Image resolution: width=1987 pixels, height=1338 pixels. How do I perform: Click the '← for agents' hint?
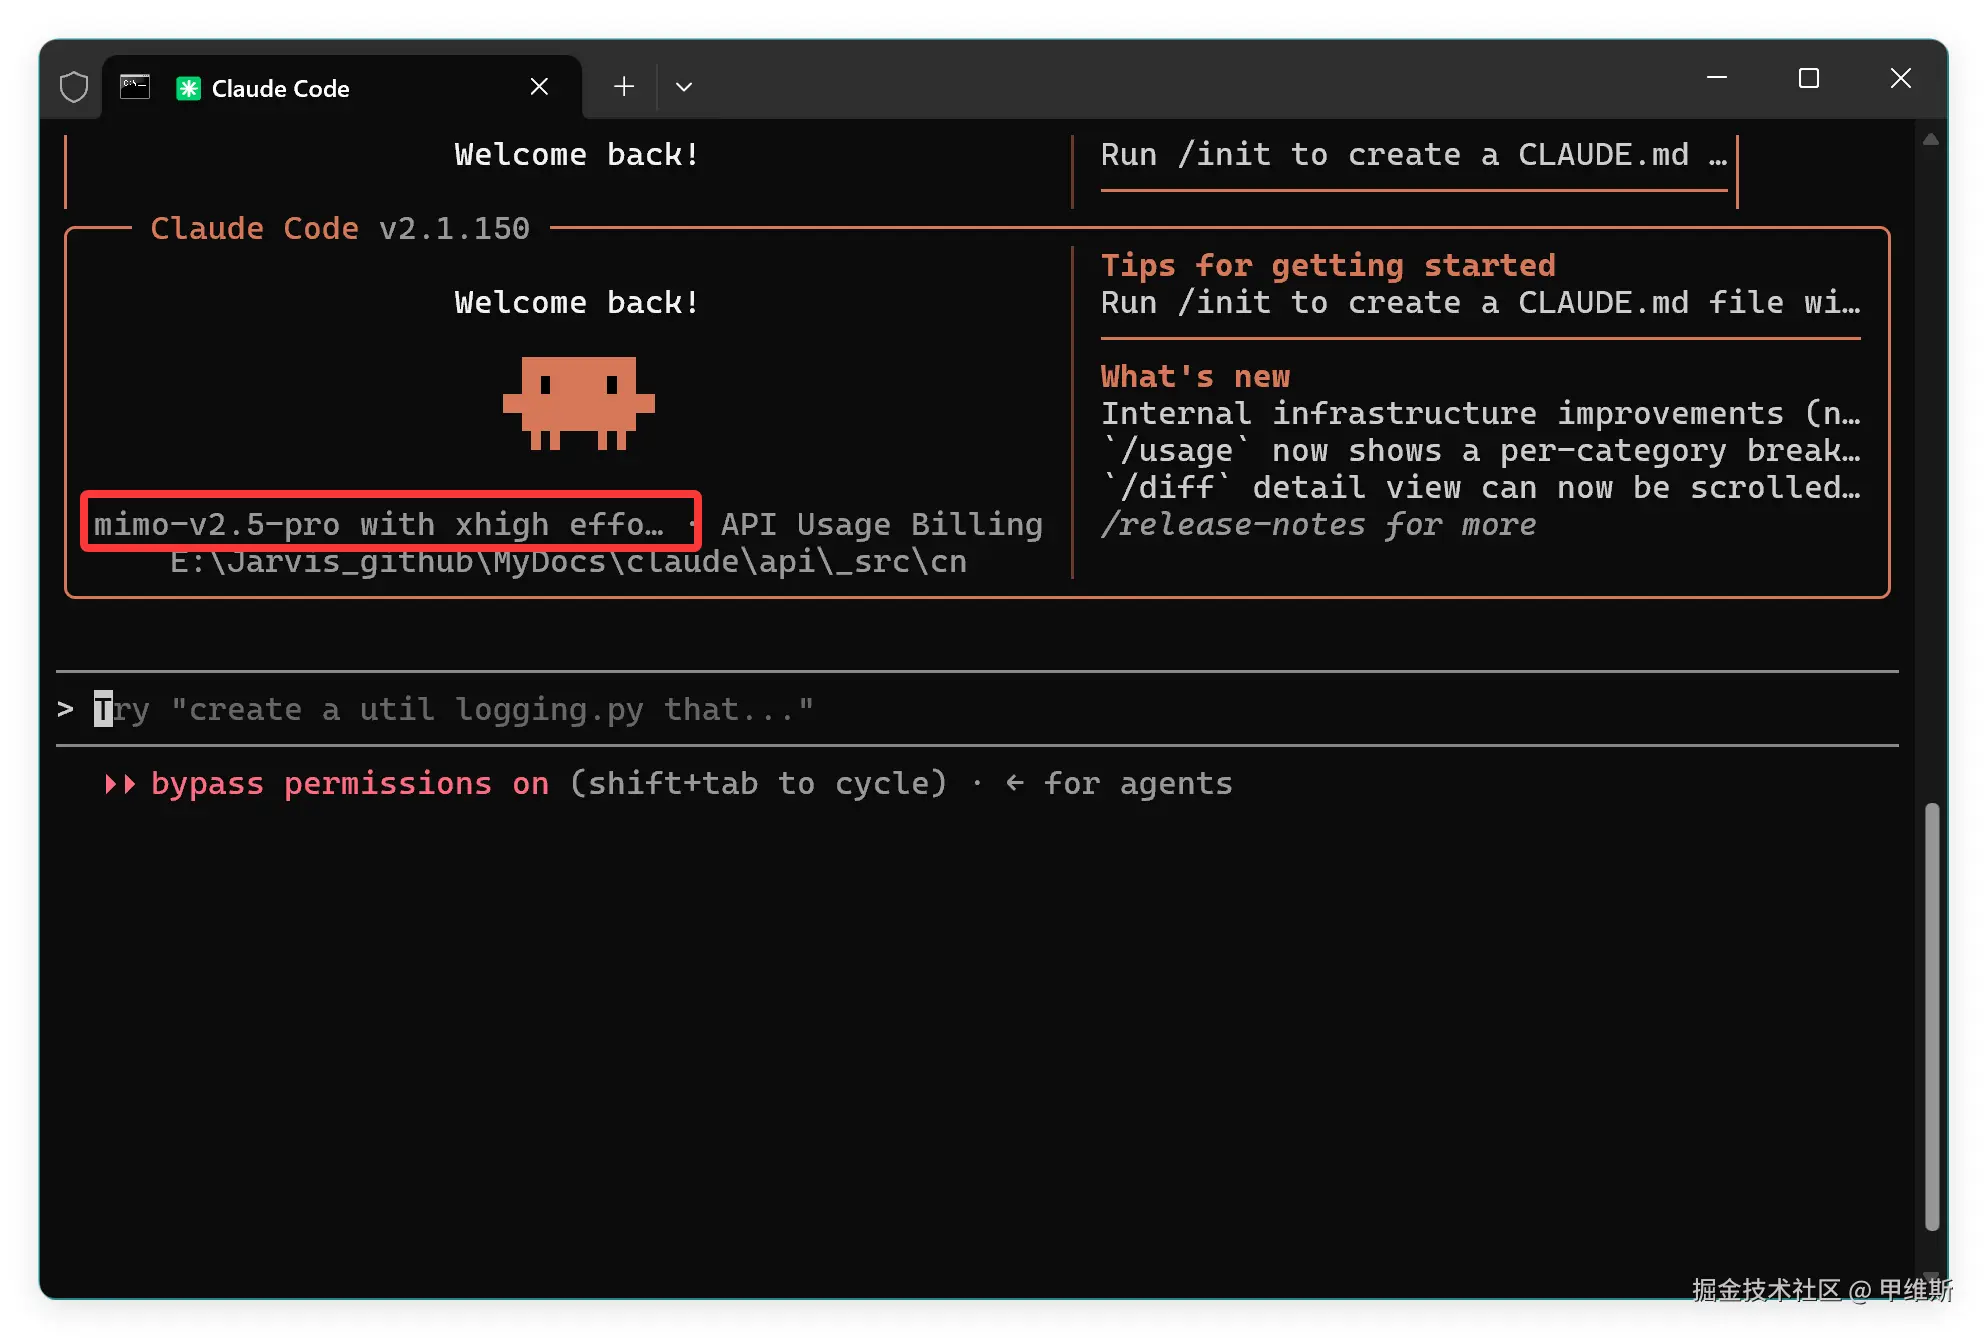tap(1119, 783)
